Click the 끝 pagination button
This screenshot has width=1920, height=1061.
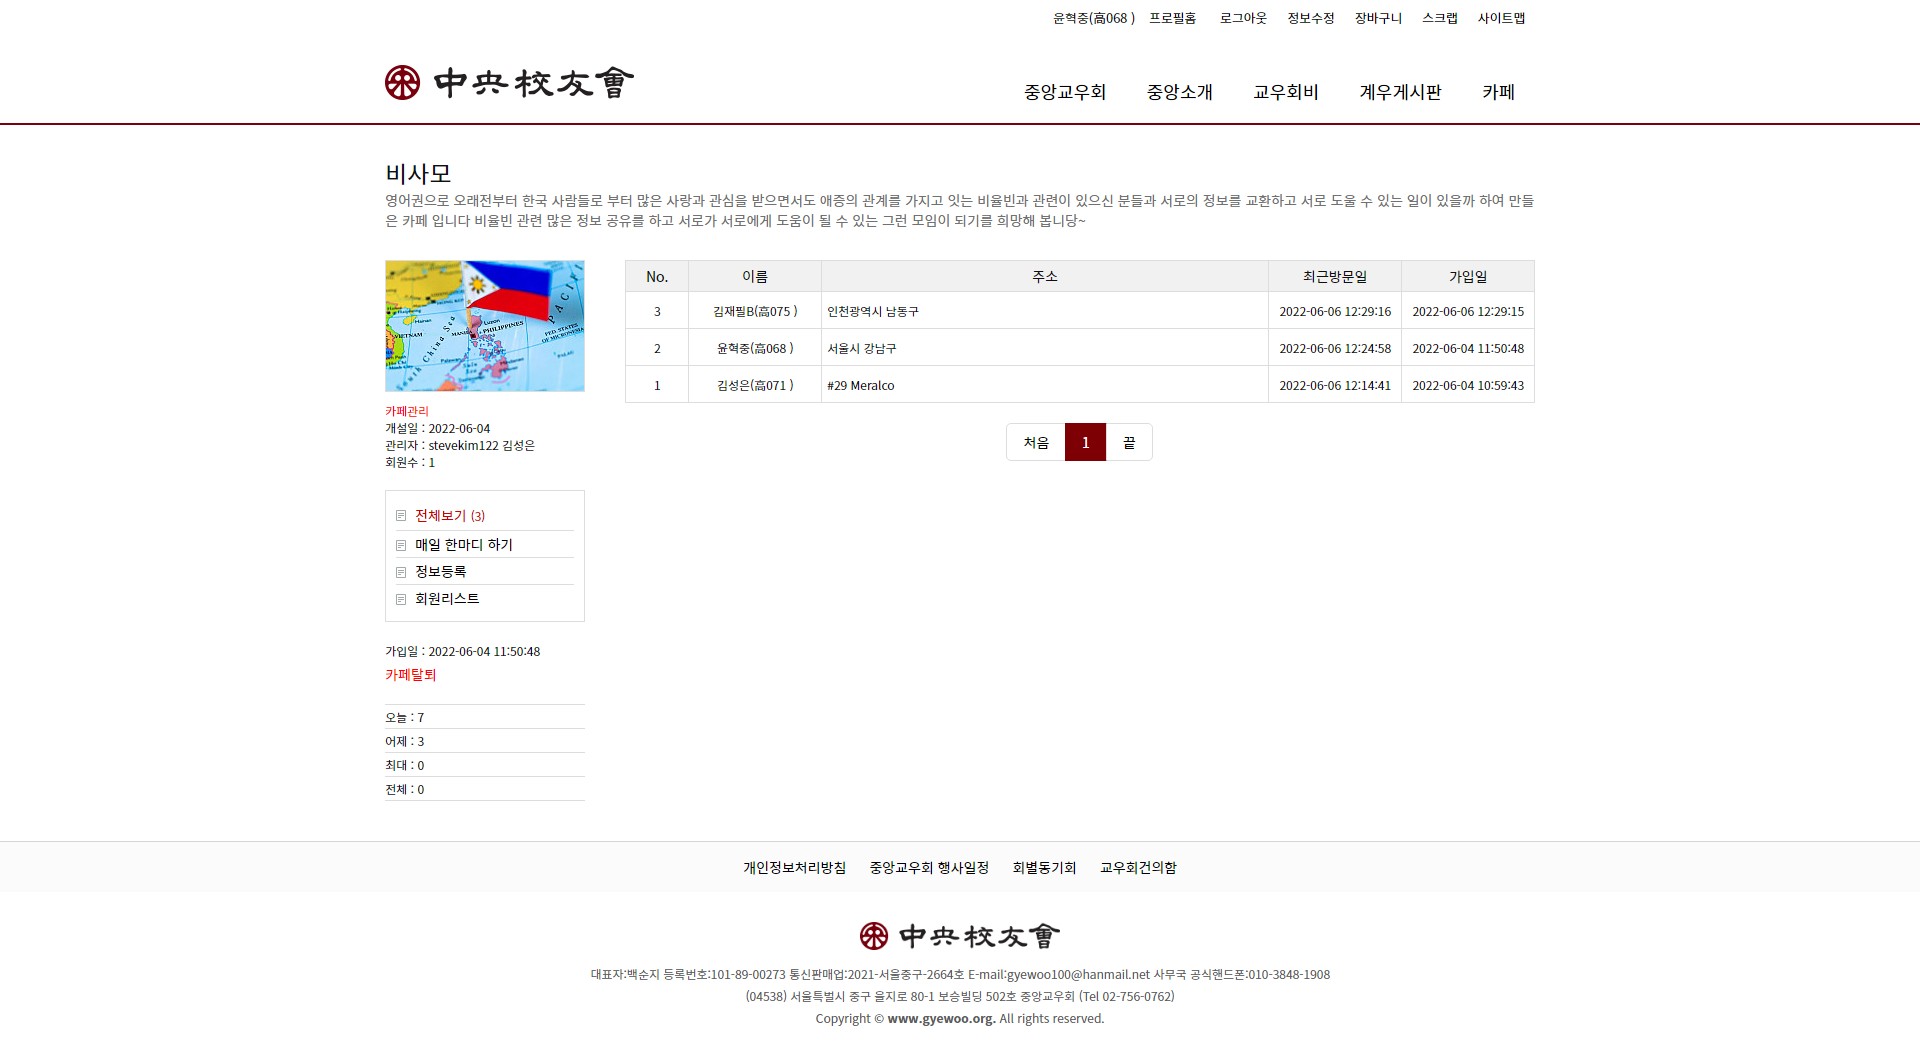tap(1129, 442)
